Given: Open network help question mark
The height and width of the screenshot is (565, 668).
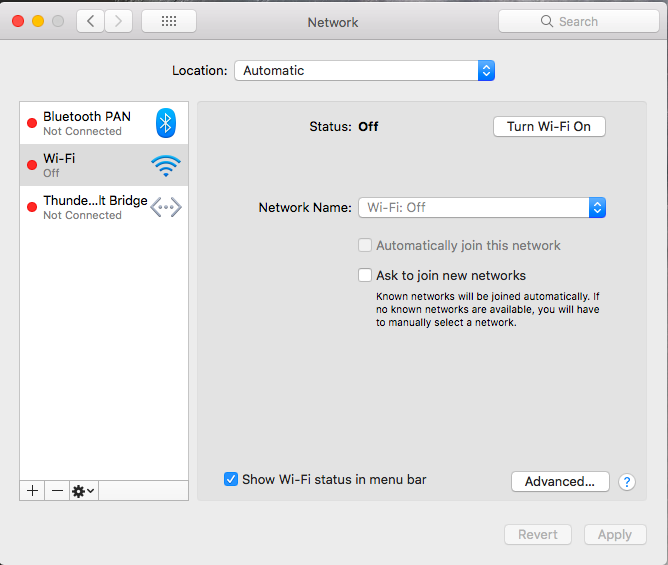Looking at the screenshot, I should (x=627, y=482).
